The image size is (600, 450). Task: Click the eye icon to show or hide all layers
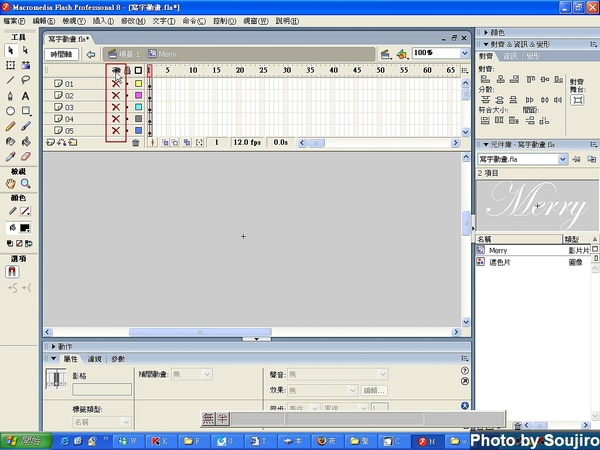[116, 70]
